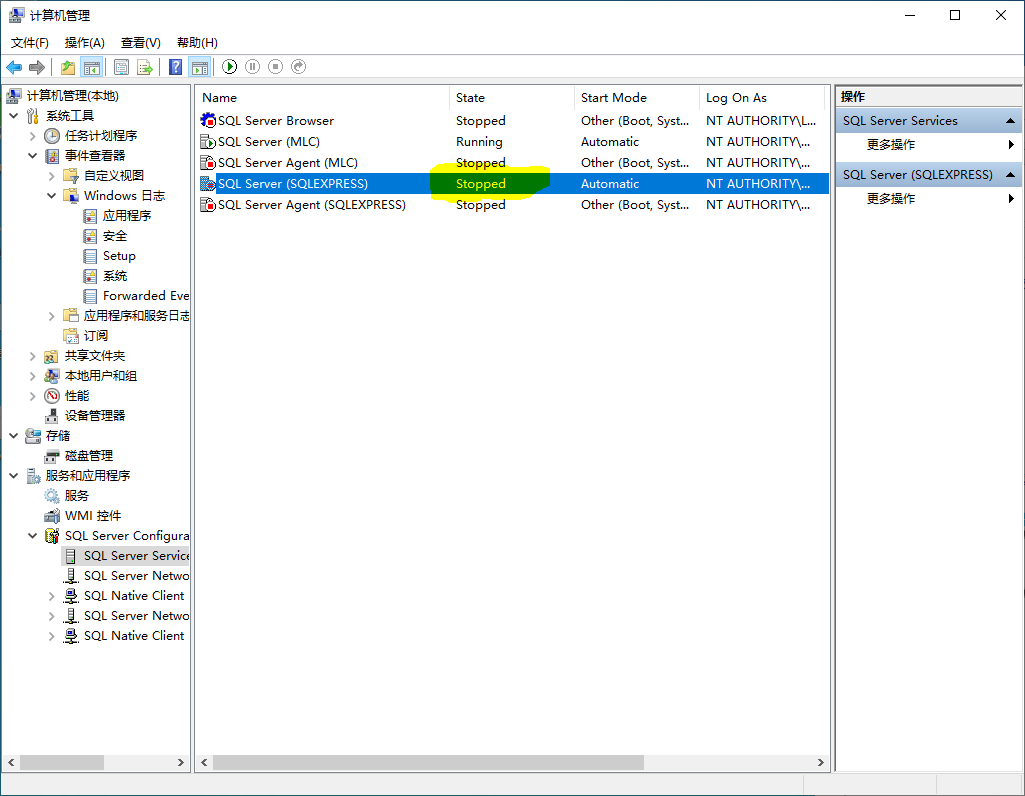Image resolution: width=1025 pixels, height=796 pixels.
Task: Click the stop service toolbar icon
Action: point(276,67)
